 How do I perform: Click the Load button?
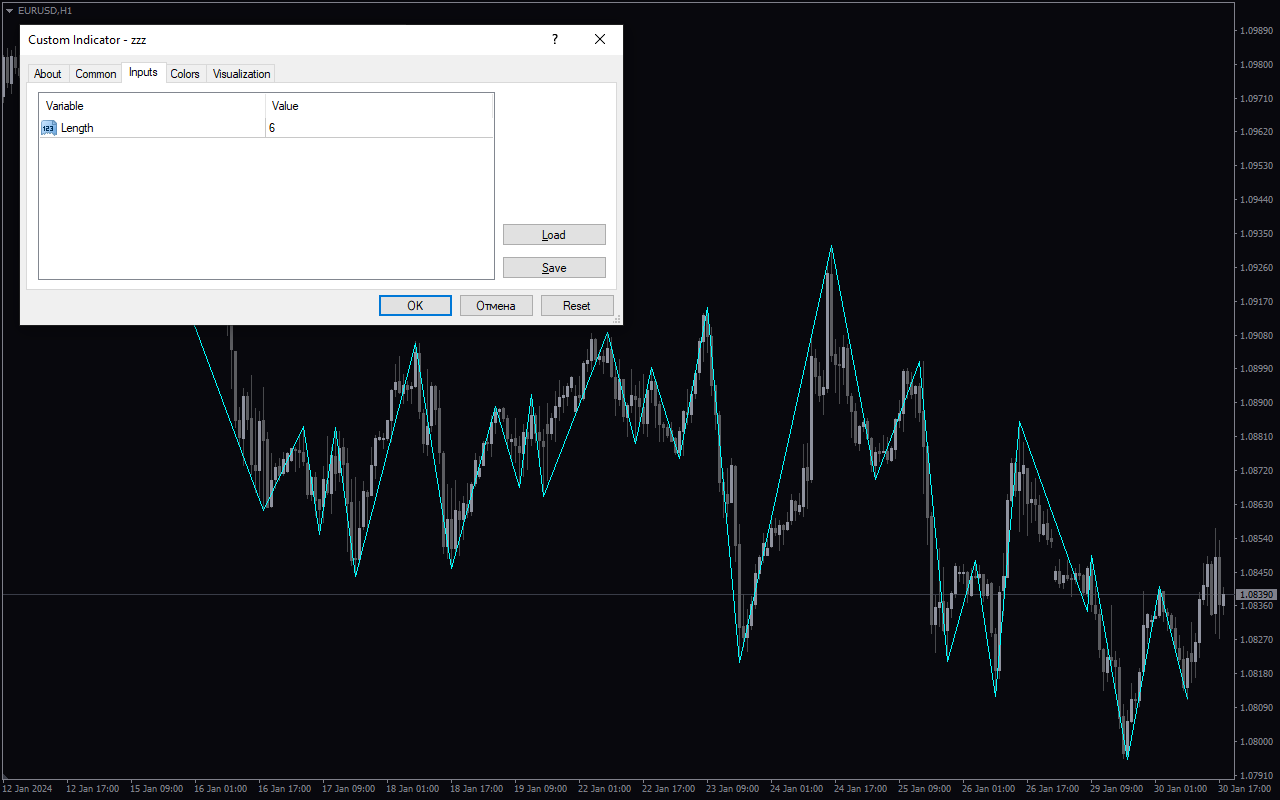[x=554, y=235]
